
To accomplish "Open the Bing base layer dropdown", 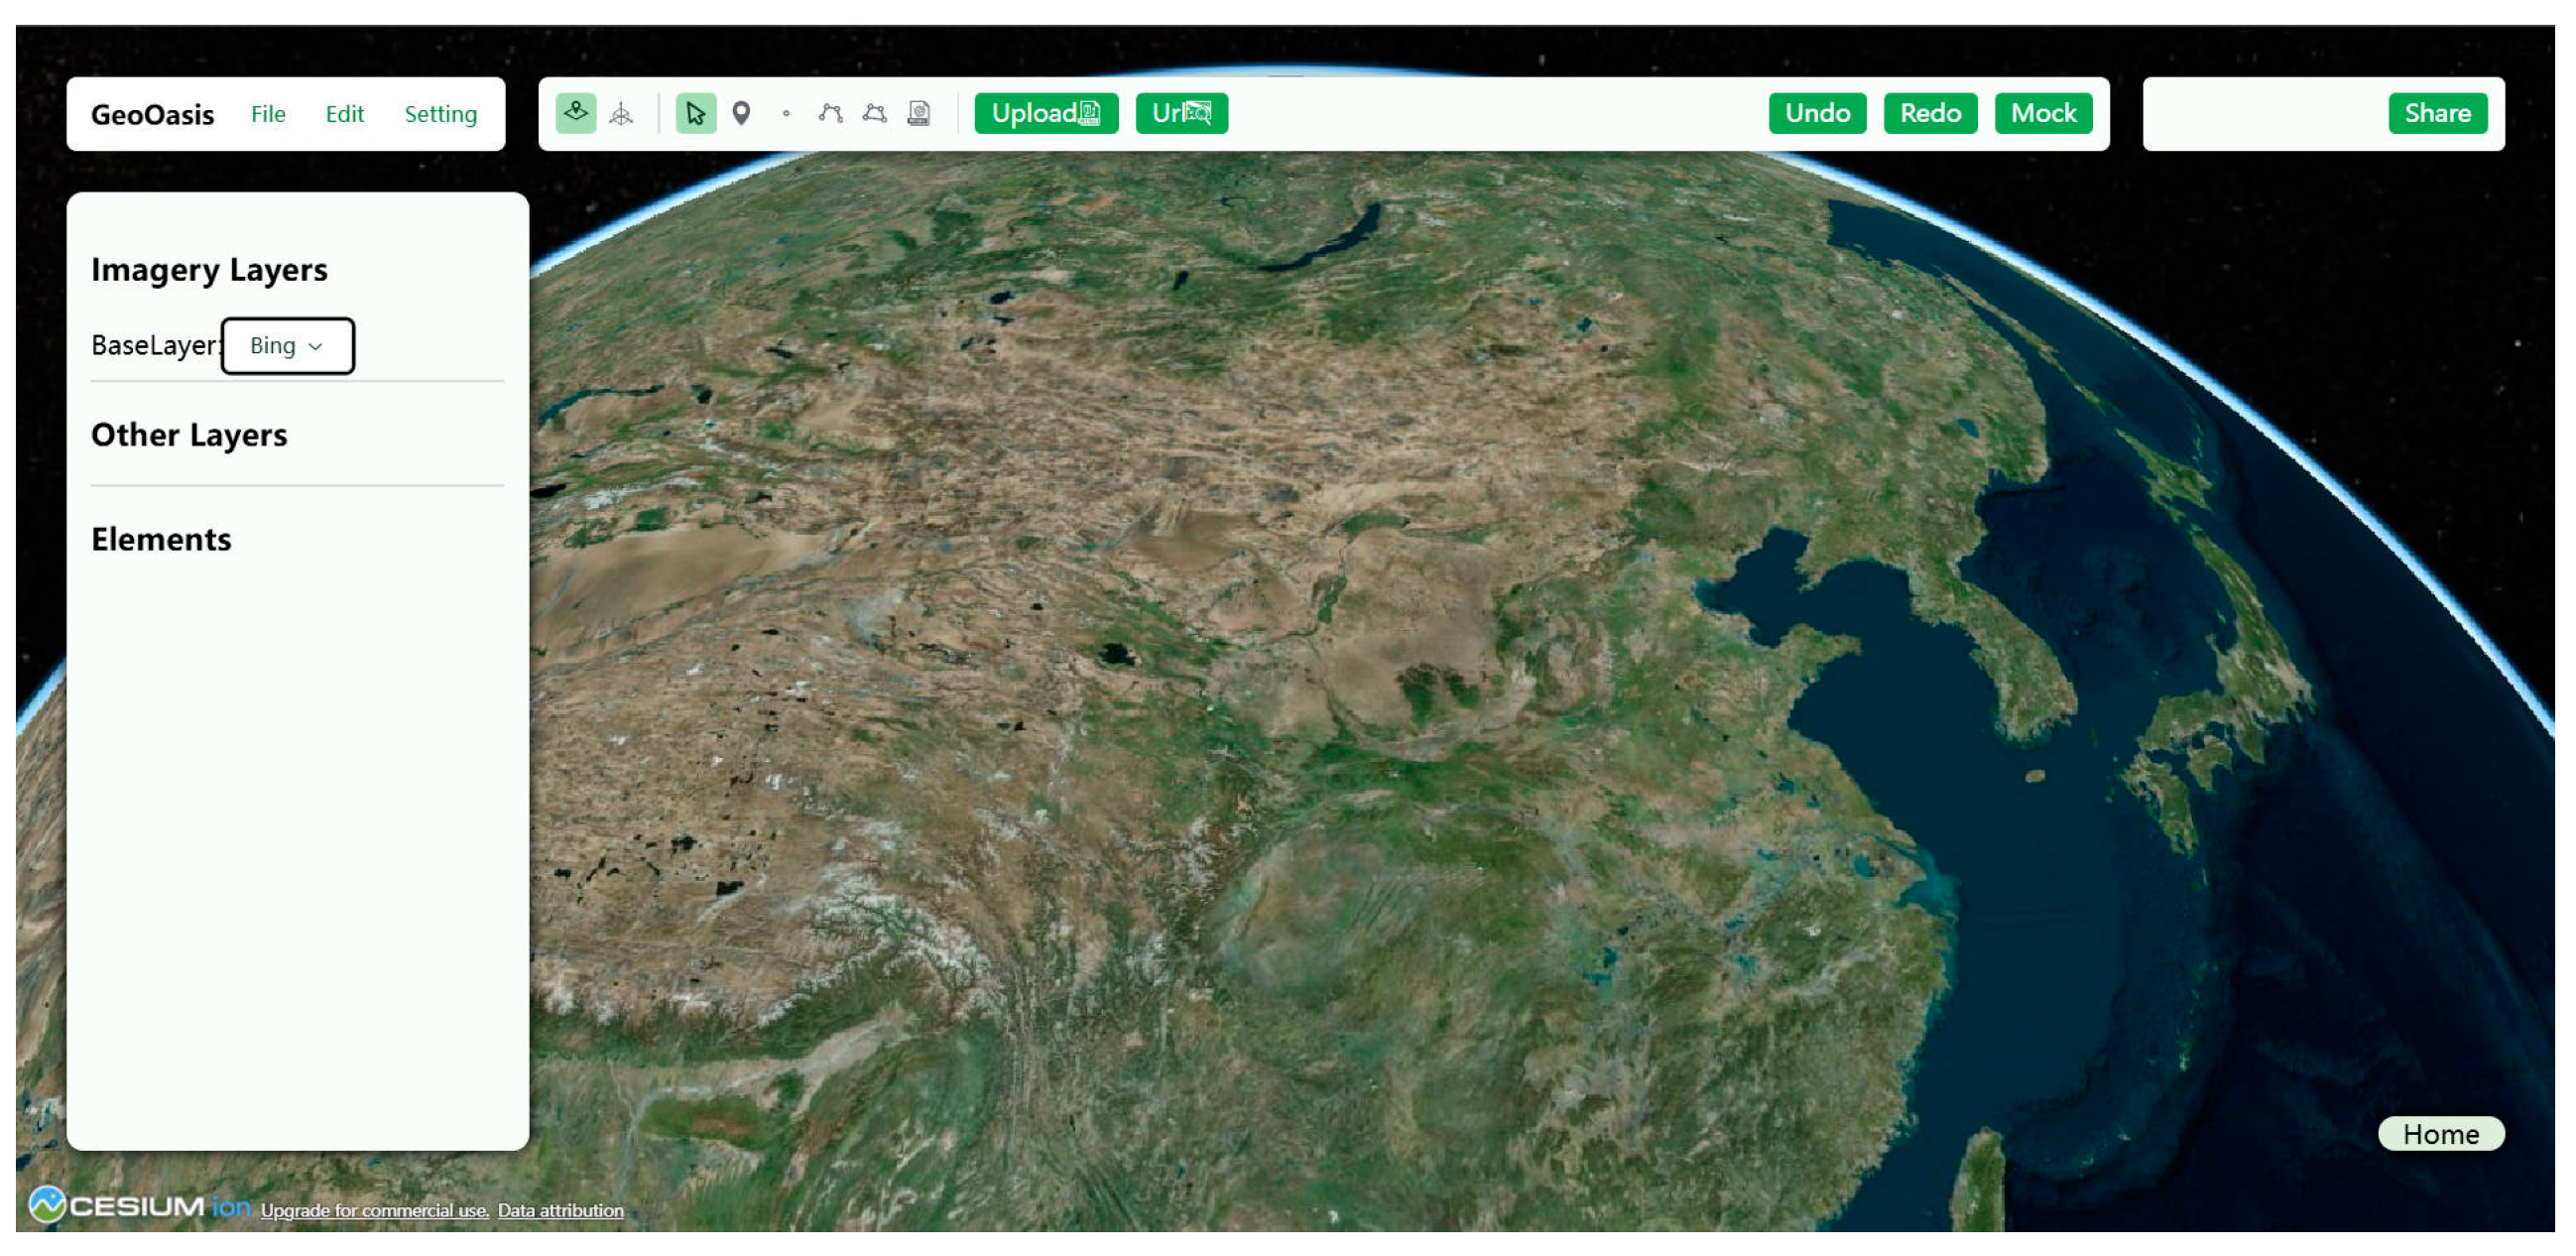I will click(x=287, y=346).
